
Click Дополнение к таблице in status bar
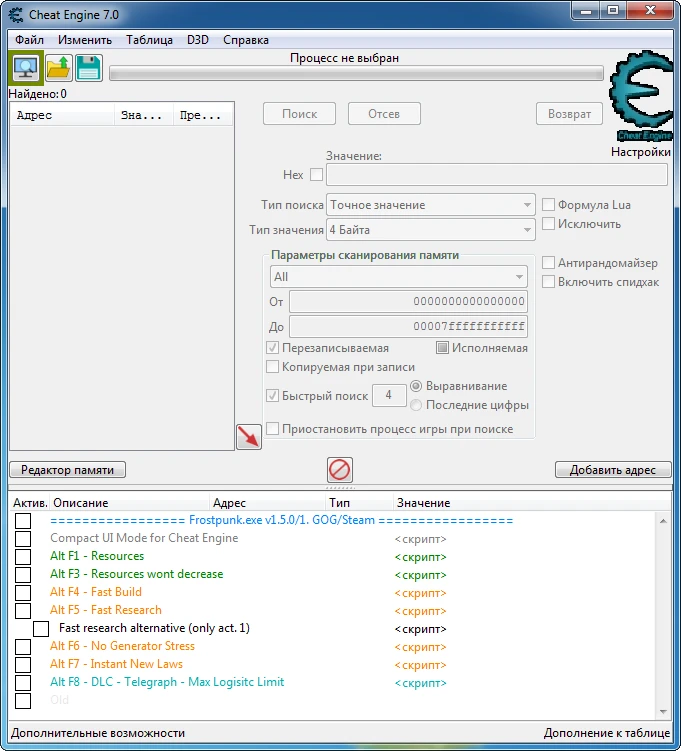tap(607, 733)
